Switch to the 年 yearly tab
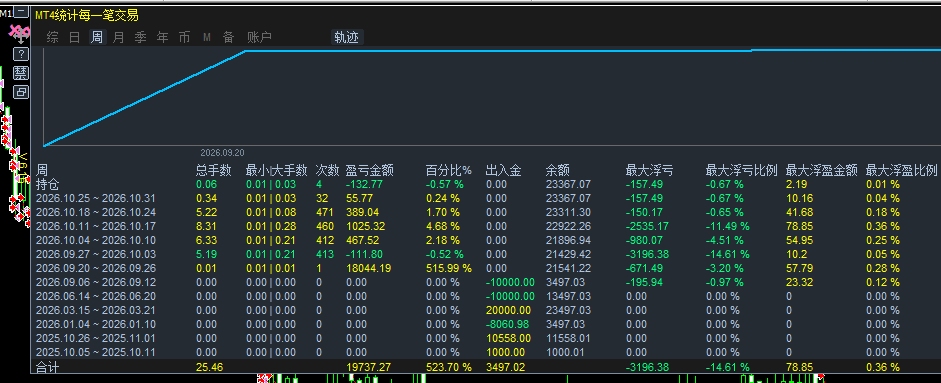This screenshot has width=941, height=383. point(163,37)
